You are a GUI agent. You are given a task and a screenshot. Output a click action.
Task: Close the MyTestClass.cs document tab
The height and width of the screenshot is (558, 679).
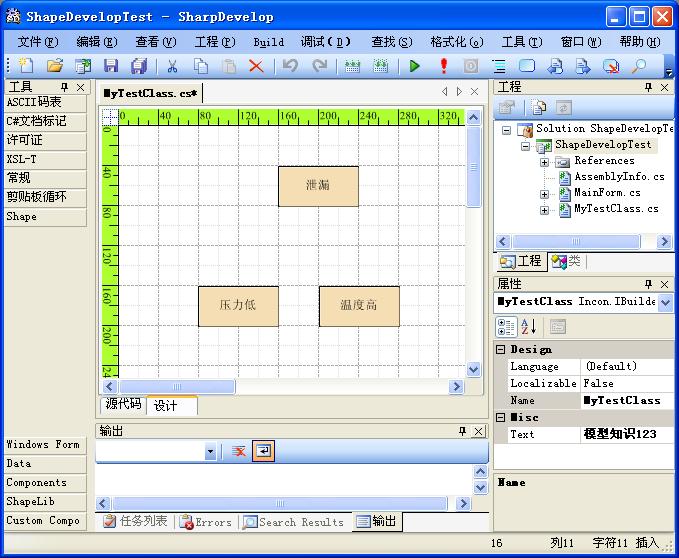click(x=475, y=91)
